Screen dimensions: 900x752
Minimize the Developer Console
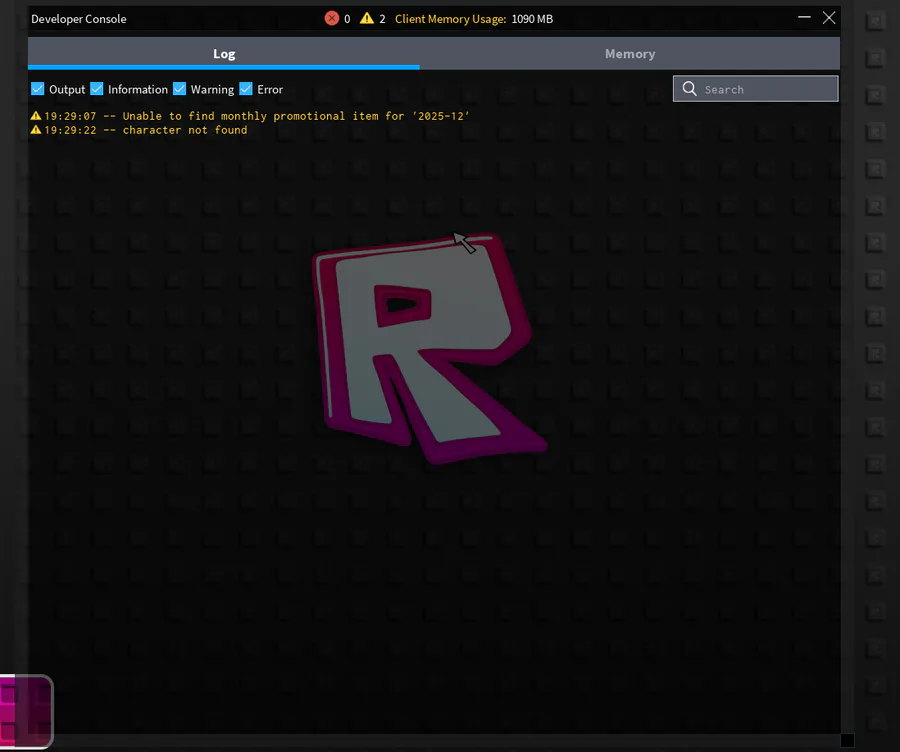tap(804, 17)
